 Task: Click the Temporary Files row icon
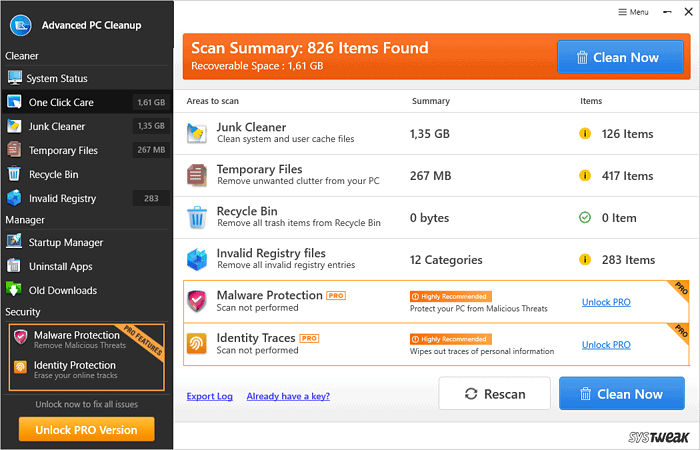pyautogui.click(x=197, y=175)
